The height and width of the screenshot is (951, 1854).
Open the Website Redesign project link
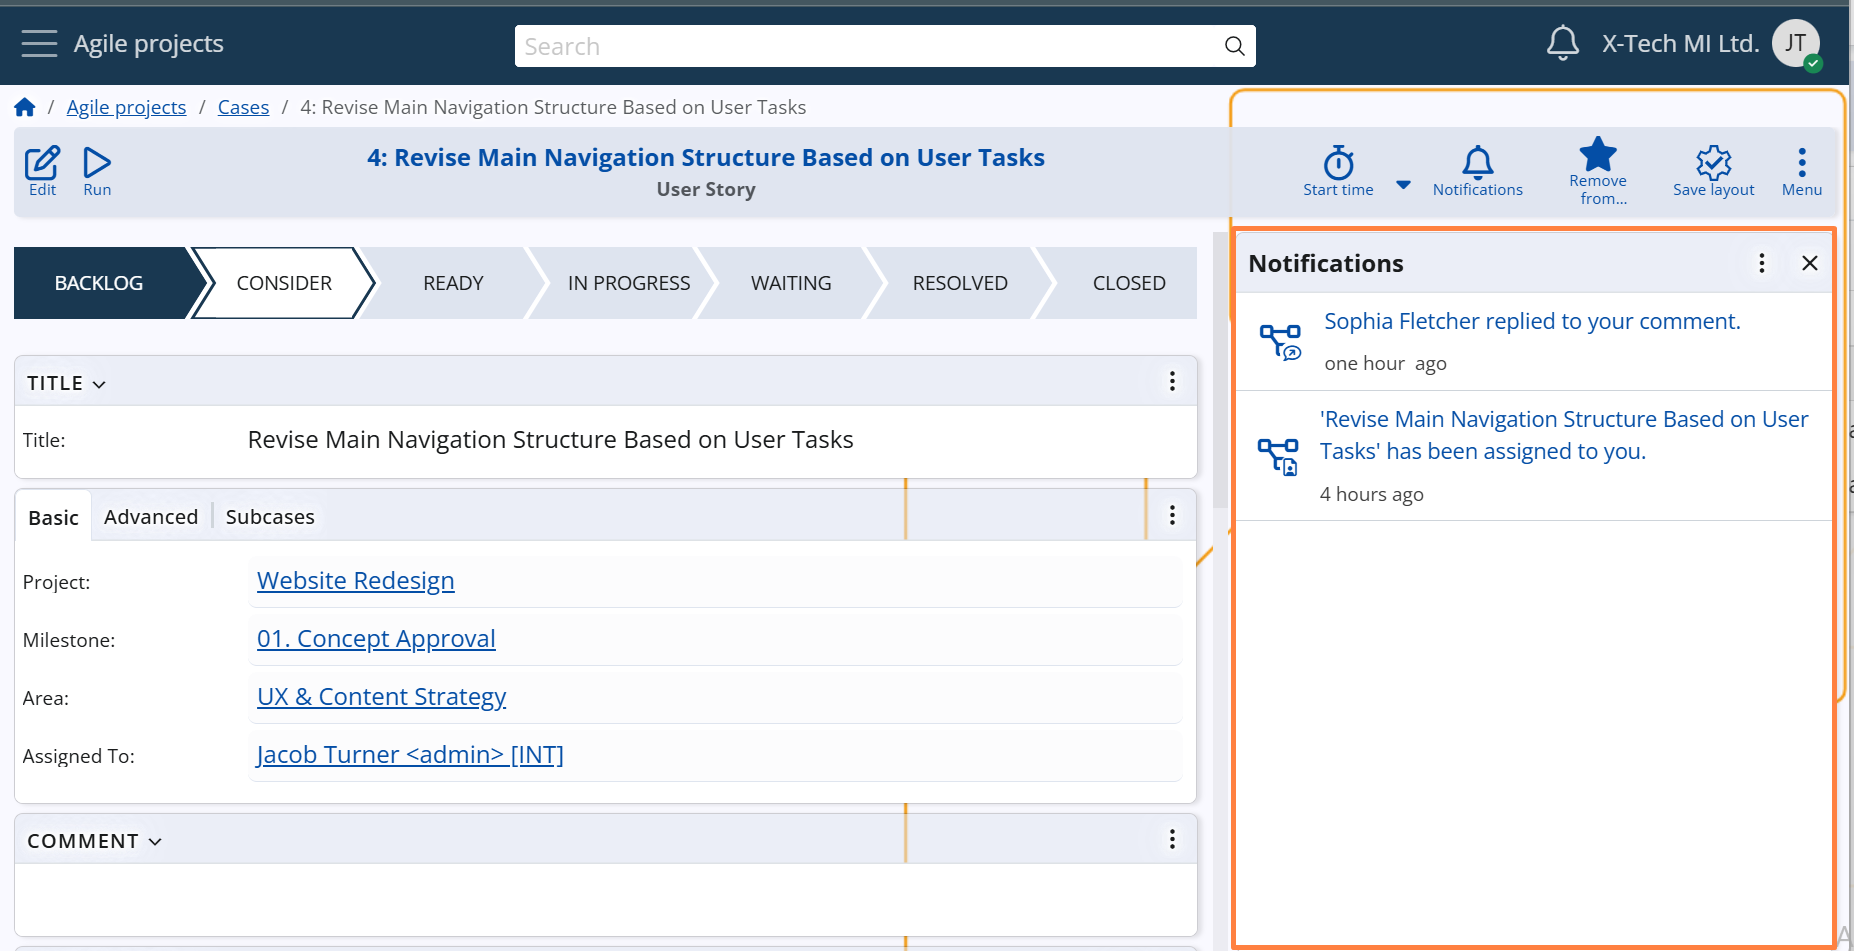pos(355,581)
